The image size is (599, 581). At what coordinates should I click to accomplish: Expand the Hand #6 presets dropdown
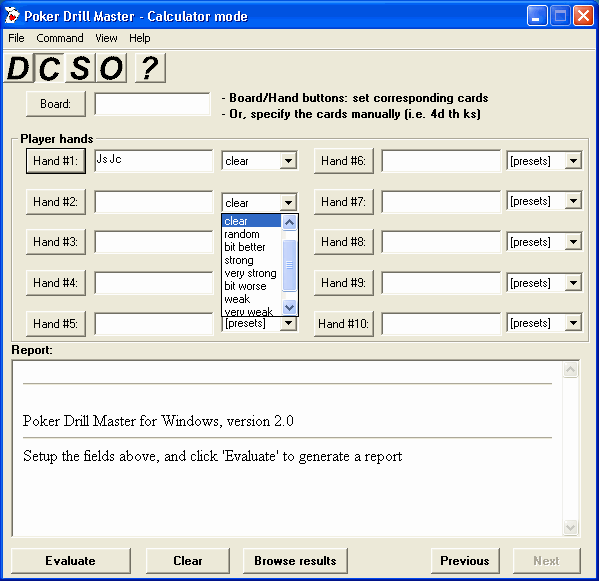pos(573,161)
